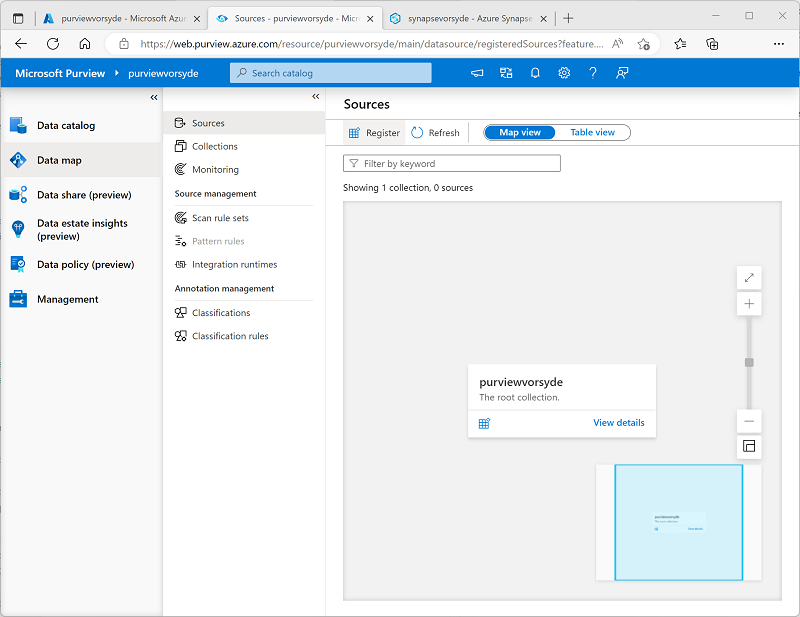The height and width of the screenshot is (617, 800).
Task: Open the help question mark
Action: [592, 73]
